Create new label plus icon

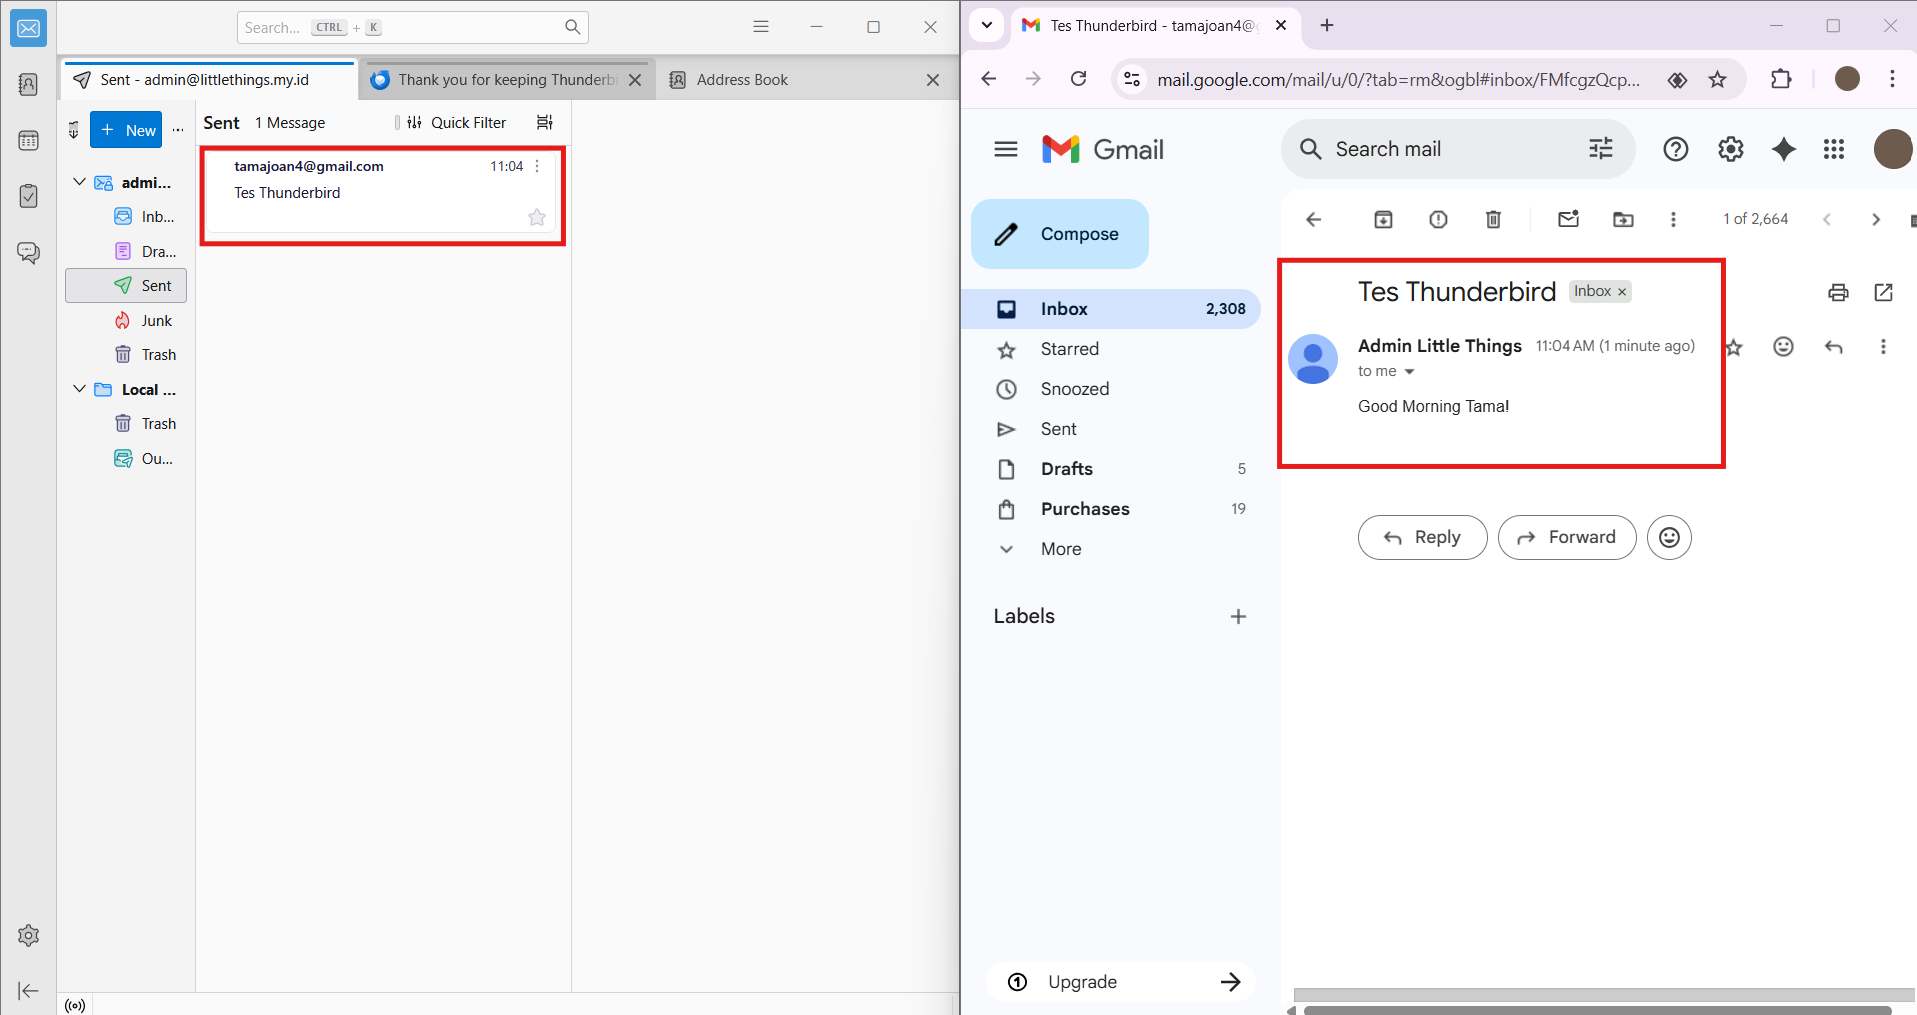pyautogui.click(x=1238, y=617)
